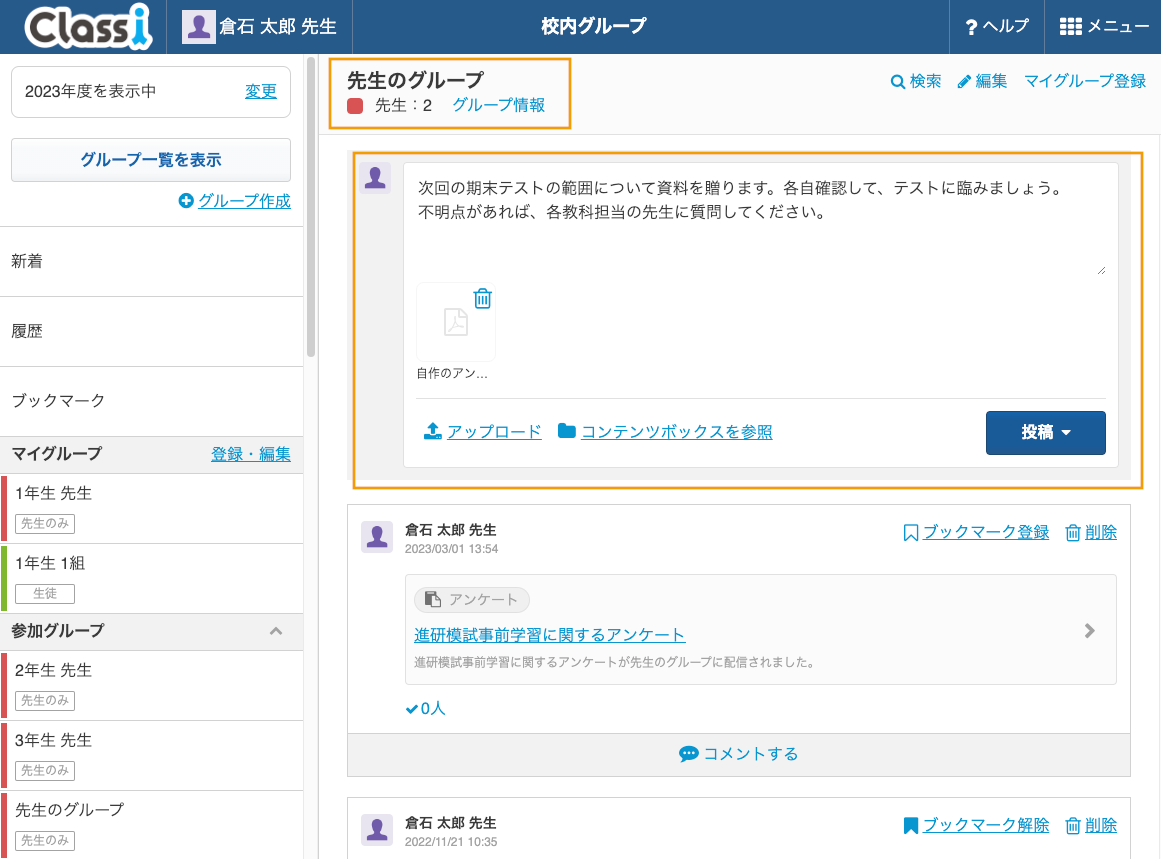Click the アップロード link text

(494, 432)
